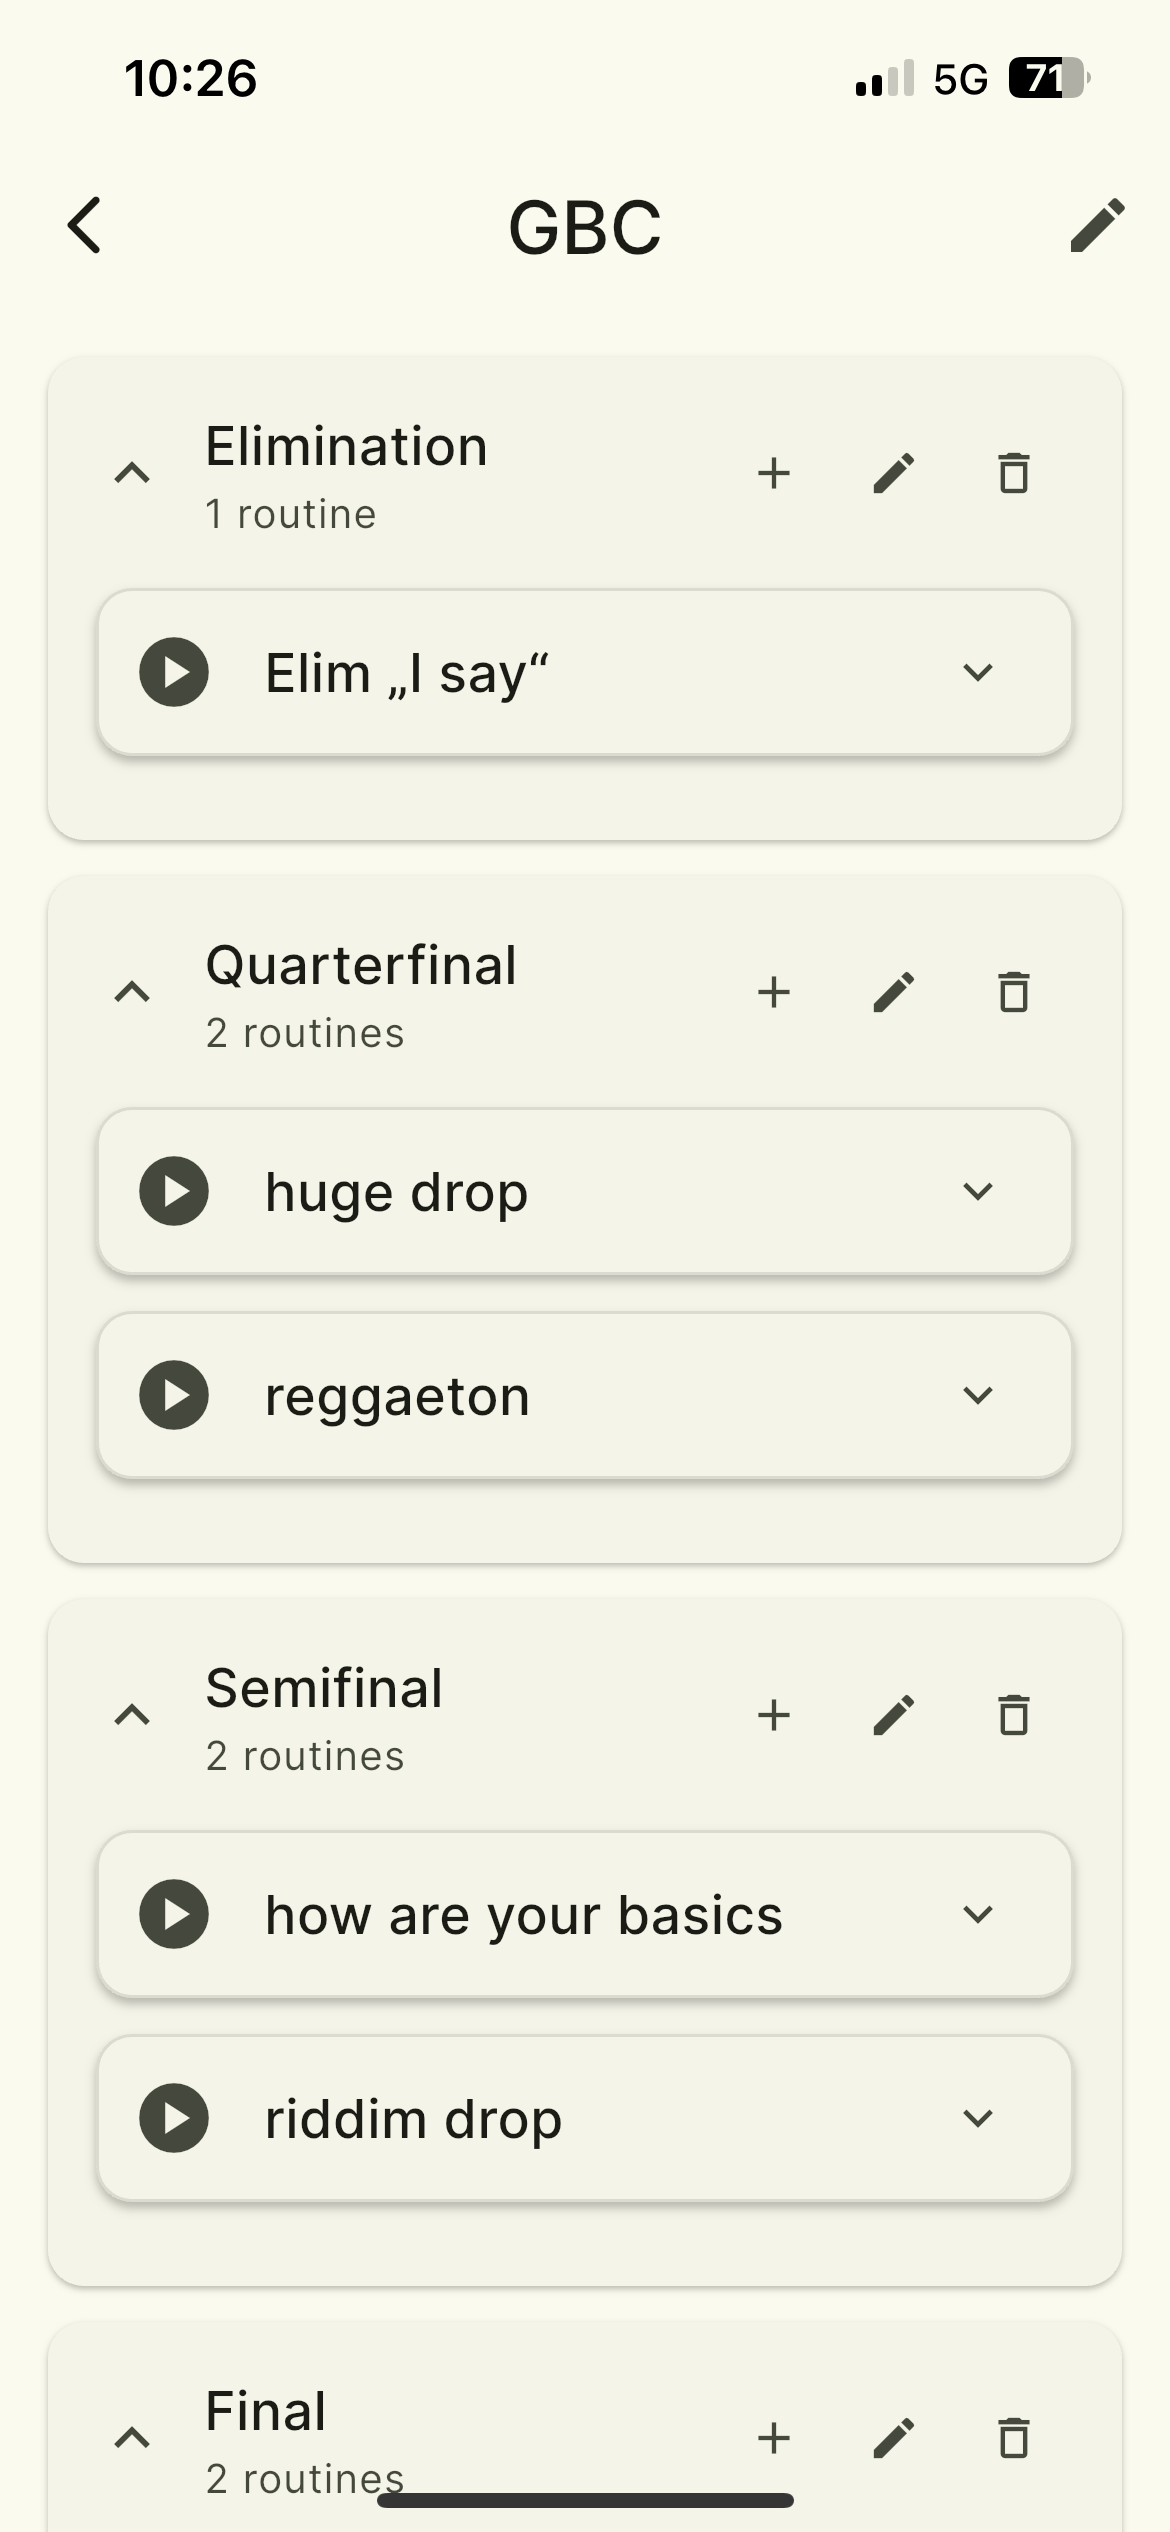Play the 'riddim drop' routine
The width and height of the screenshot is (1170, 2532).
point(174,2118)
